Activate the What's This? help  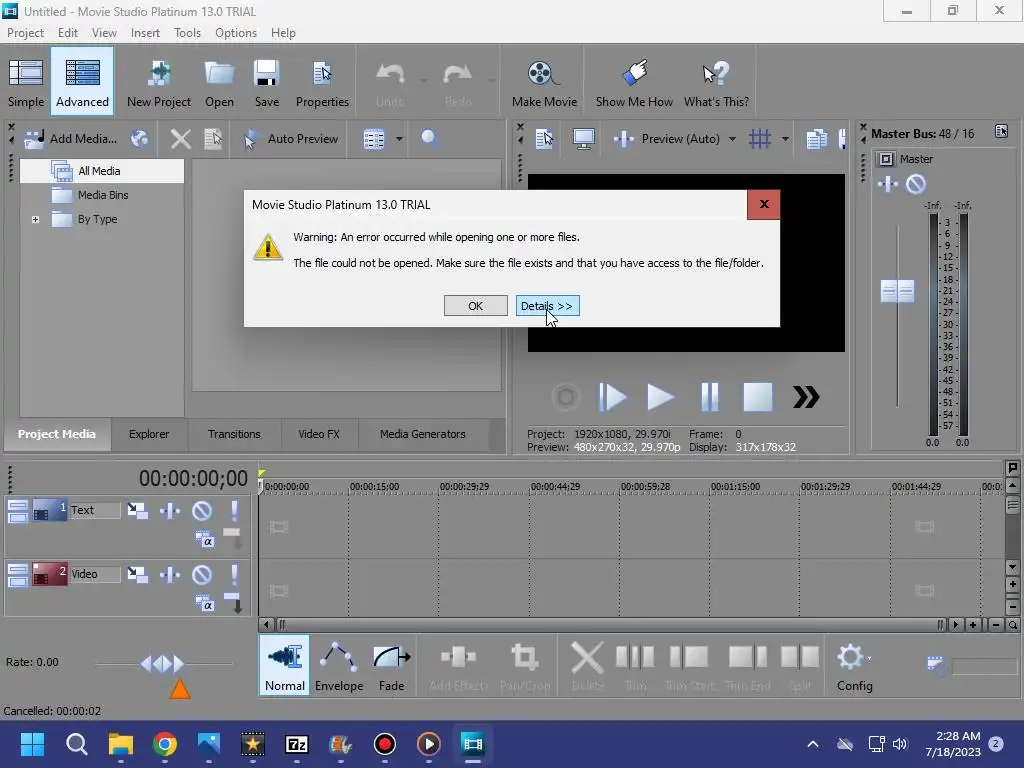click(x=716, y=82)
